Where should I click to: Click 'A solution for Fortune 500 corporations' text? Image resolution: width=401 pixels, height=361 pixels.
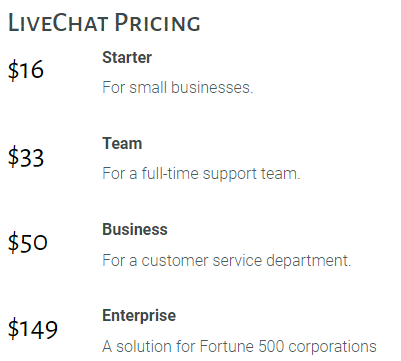point(239,346)
